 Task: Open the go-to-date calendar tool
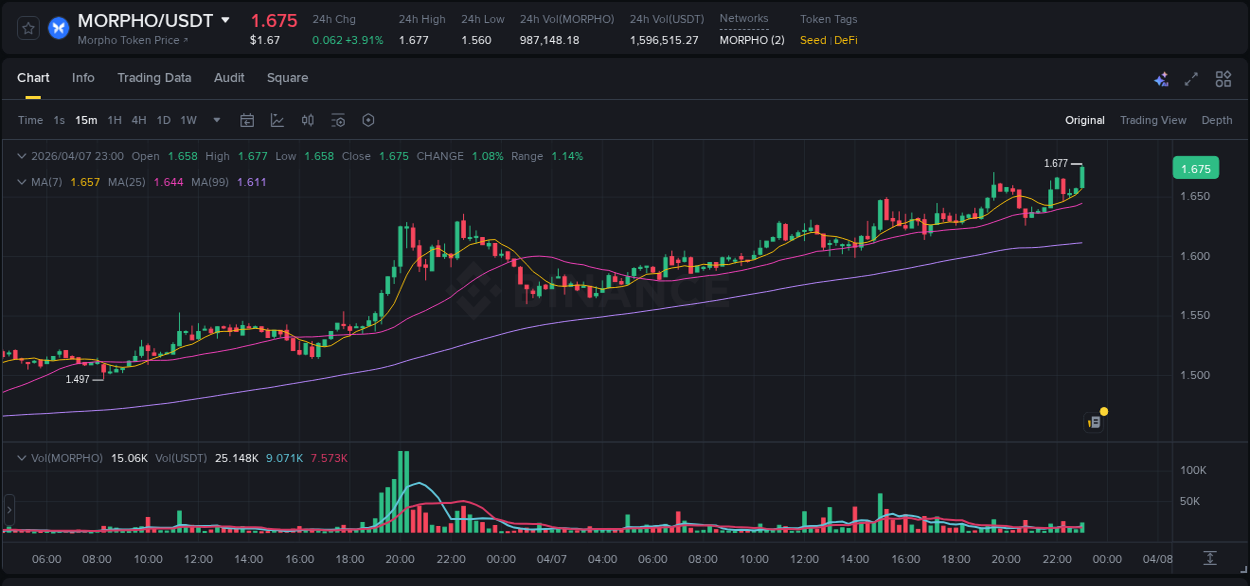pos(247,120)
